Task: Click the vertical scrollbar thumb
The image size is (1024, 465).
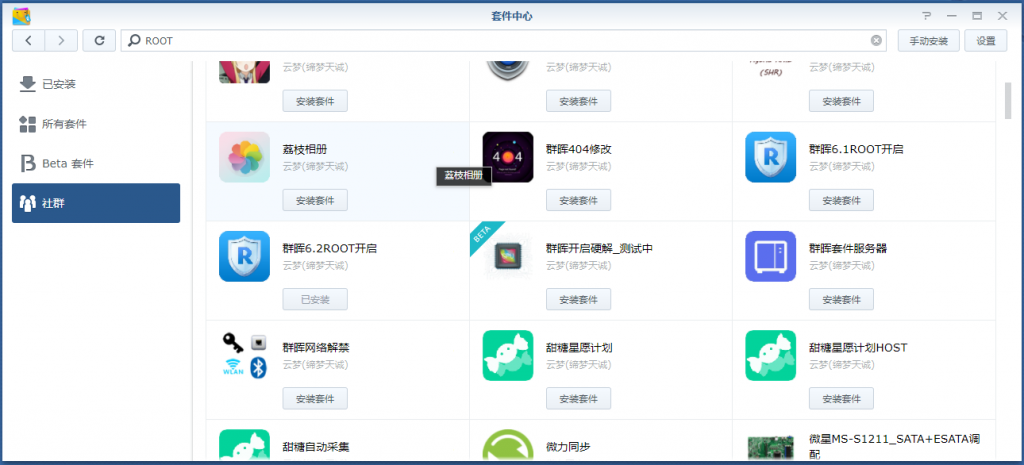Action: point(1008,101)
